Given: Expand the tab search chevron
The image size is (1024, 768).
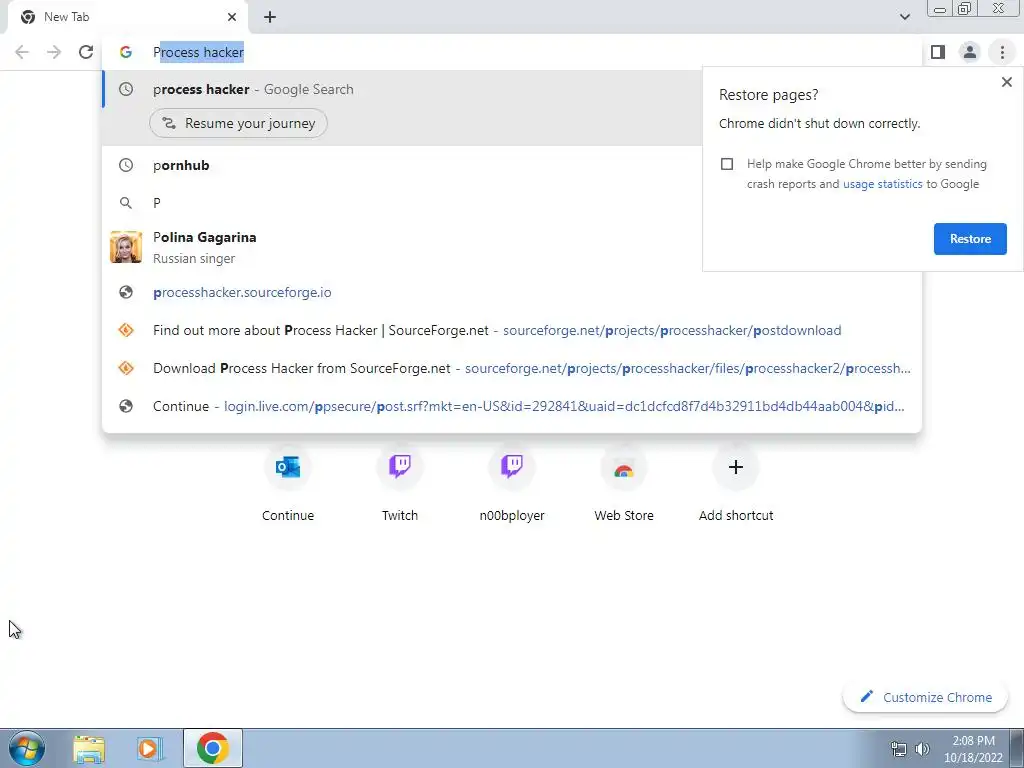Looking at the screenshot, I should click(904, 17).
